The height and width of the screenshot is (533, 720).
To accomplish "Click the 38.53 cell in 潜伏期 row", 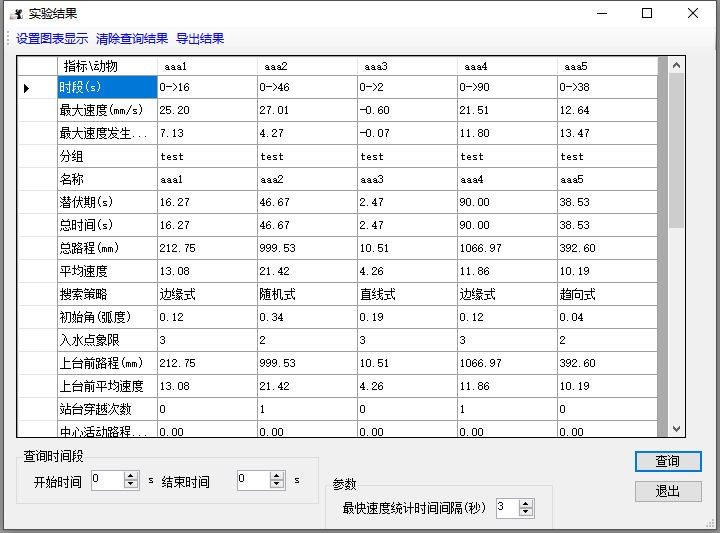I will (x=607, y=202).
